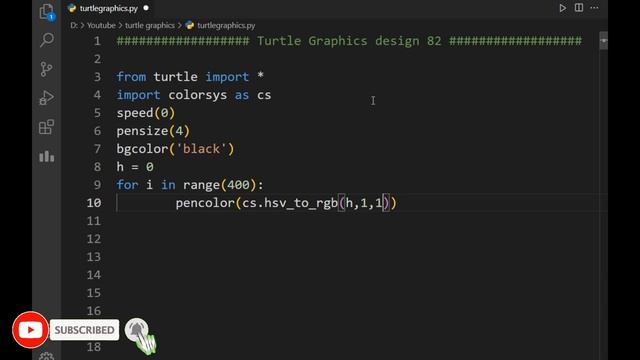Click the Youtube breadcrumb folder
The width and height of the screenshot is (640, 360).
pos(101,25)
